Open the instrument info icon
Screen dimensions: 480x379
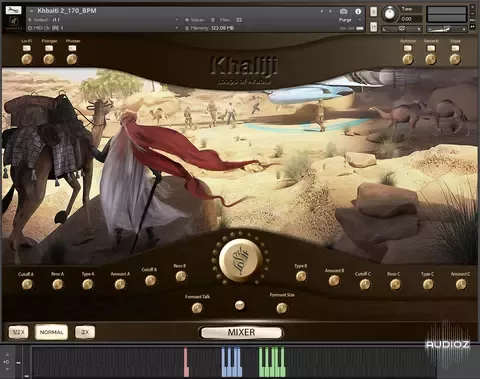pos(358,11)
